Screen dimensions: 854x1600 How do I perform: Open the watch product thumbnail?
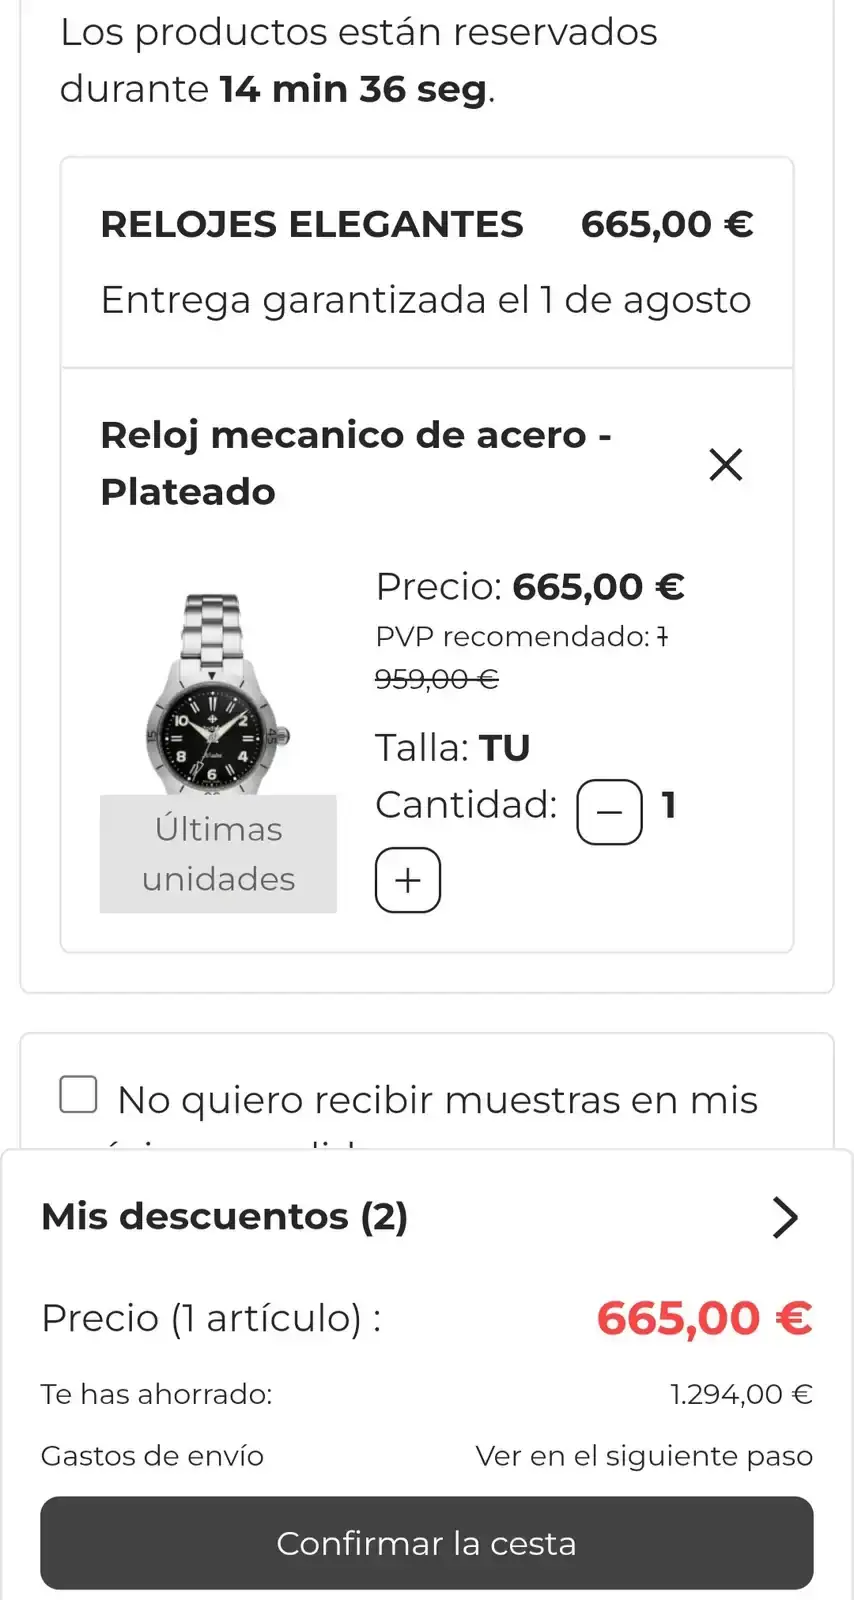point(218,694)
